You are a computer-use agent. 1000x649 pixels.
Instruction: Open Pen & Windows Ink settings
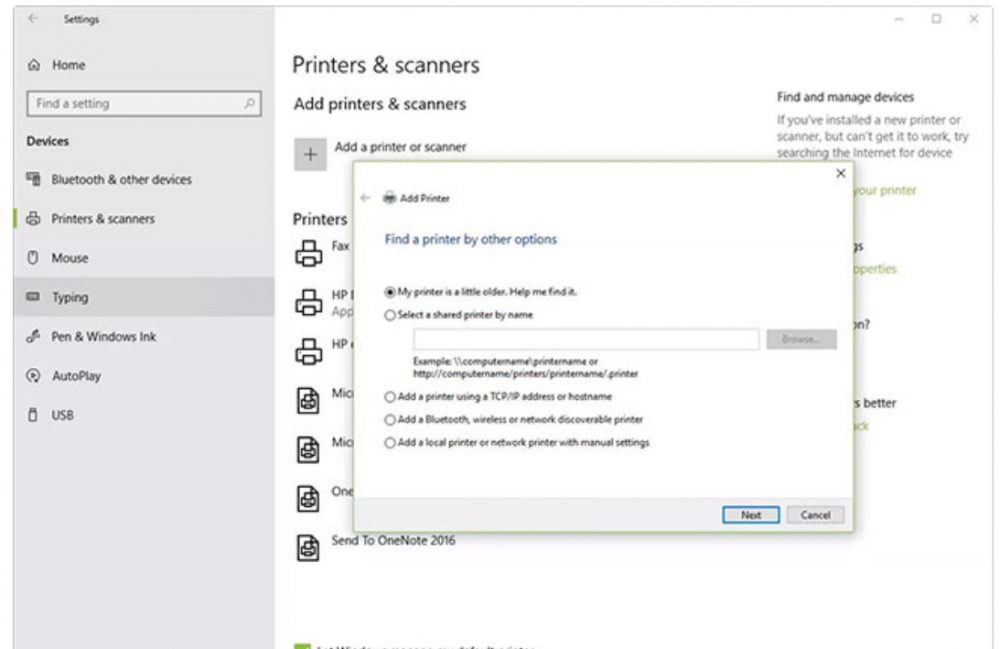[30, 336]
